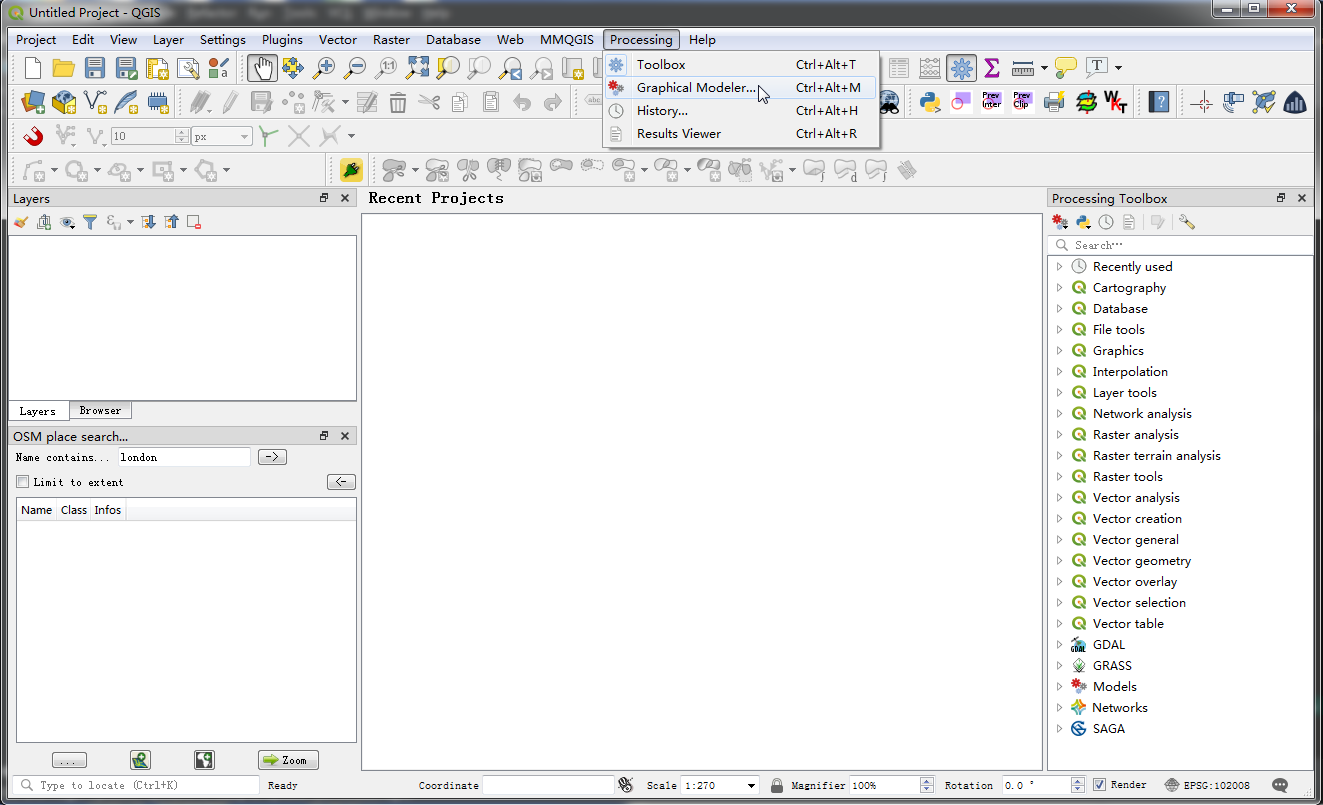This screenshot has width=1323, height=805.
Task: Click the messages speech bubble in status bar
Action: [x=1282, y=785]
